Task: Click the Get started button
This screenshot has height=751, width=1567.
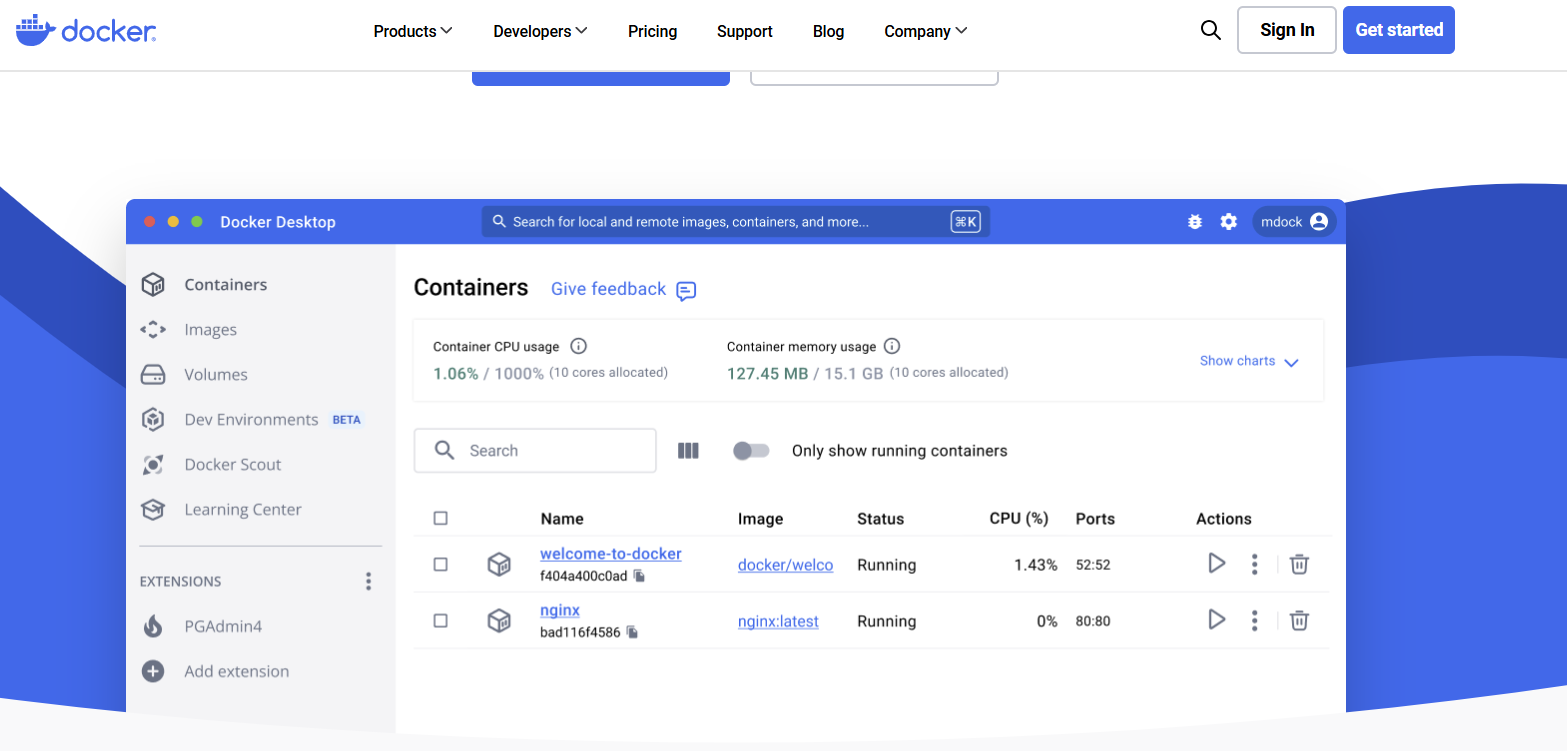Action: coord(1399,30)
